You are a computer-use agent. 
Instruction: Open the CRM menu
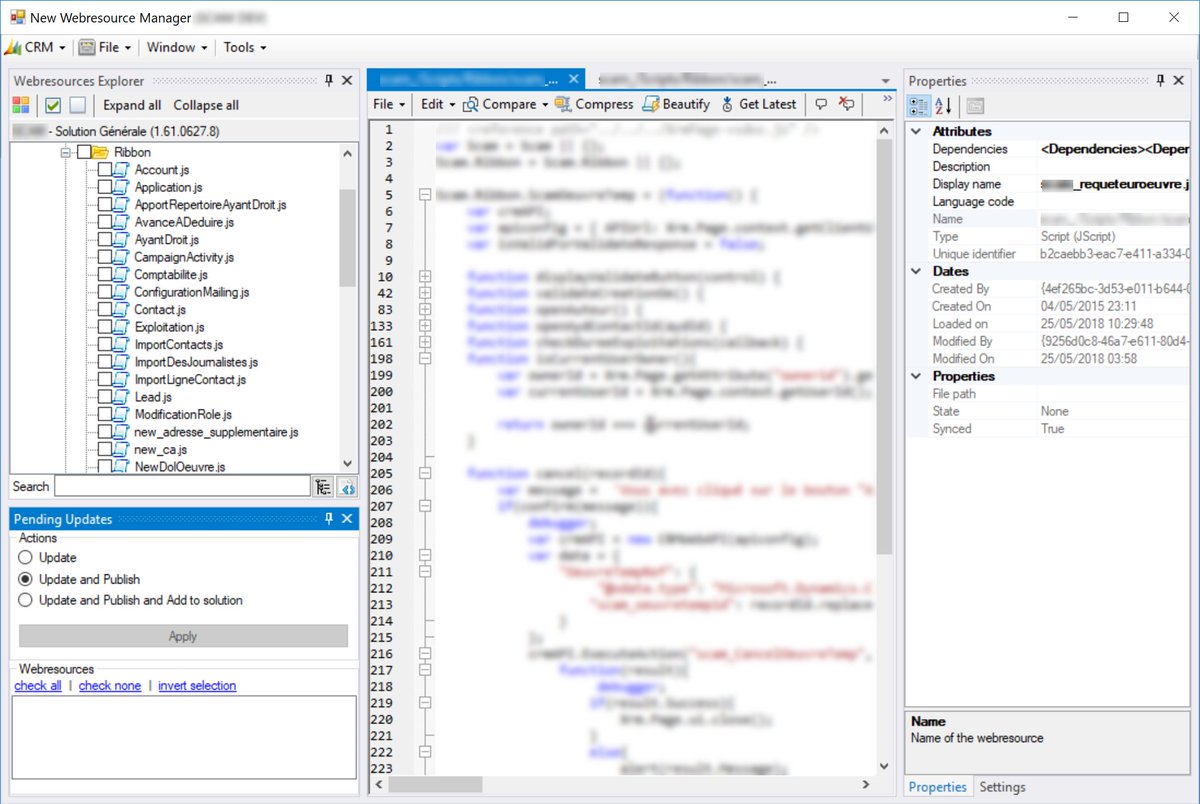36,47
